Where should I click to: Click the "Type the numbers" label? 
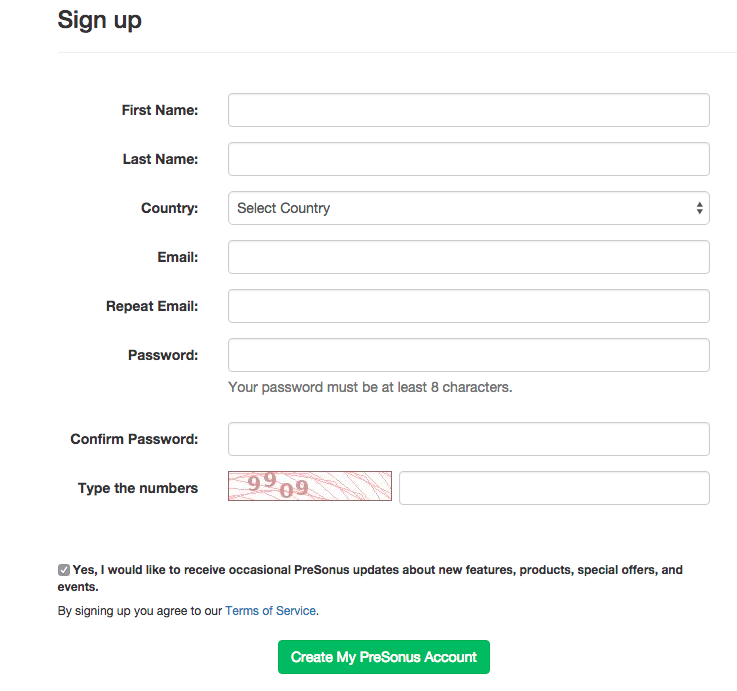[x=138, y=488]
